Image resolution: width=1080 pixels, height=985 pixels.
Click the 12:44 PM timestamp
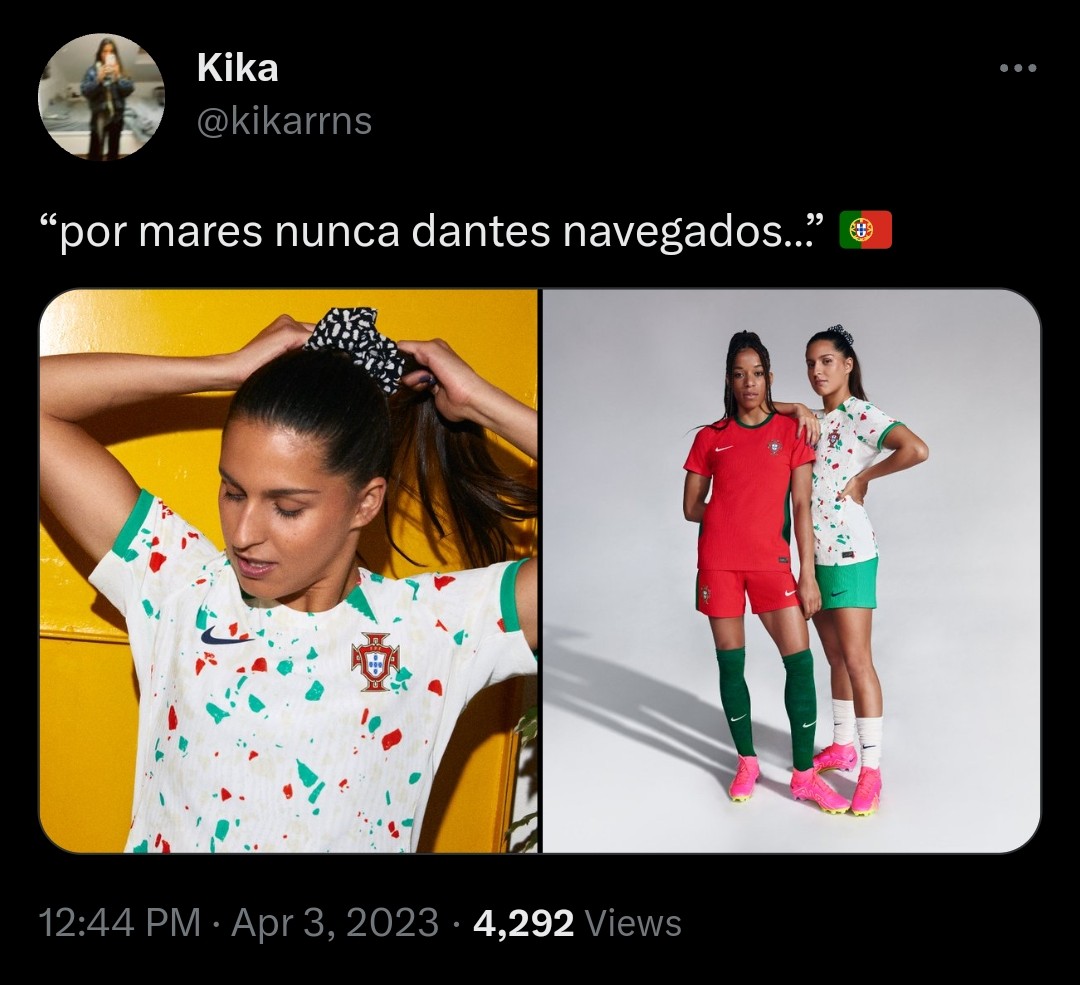(x=120, y=923)
